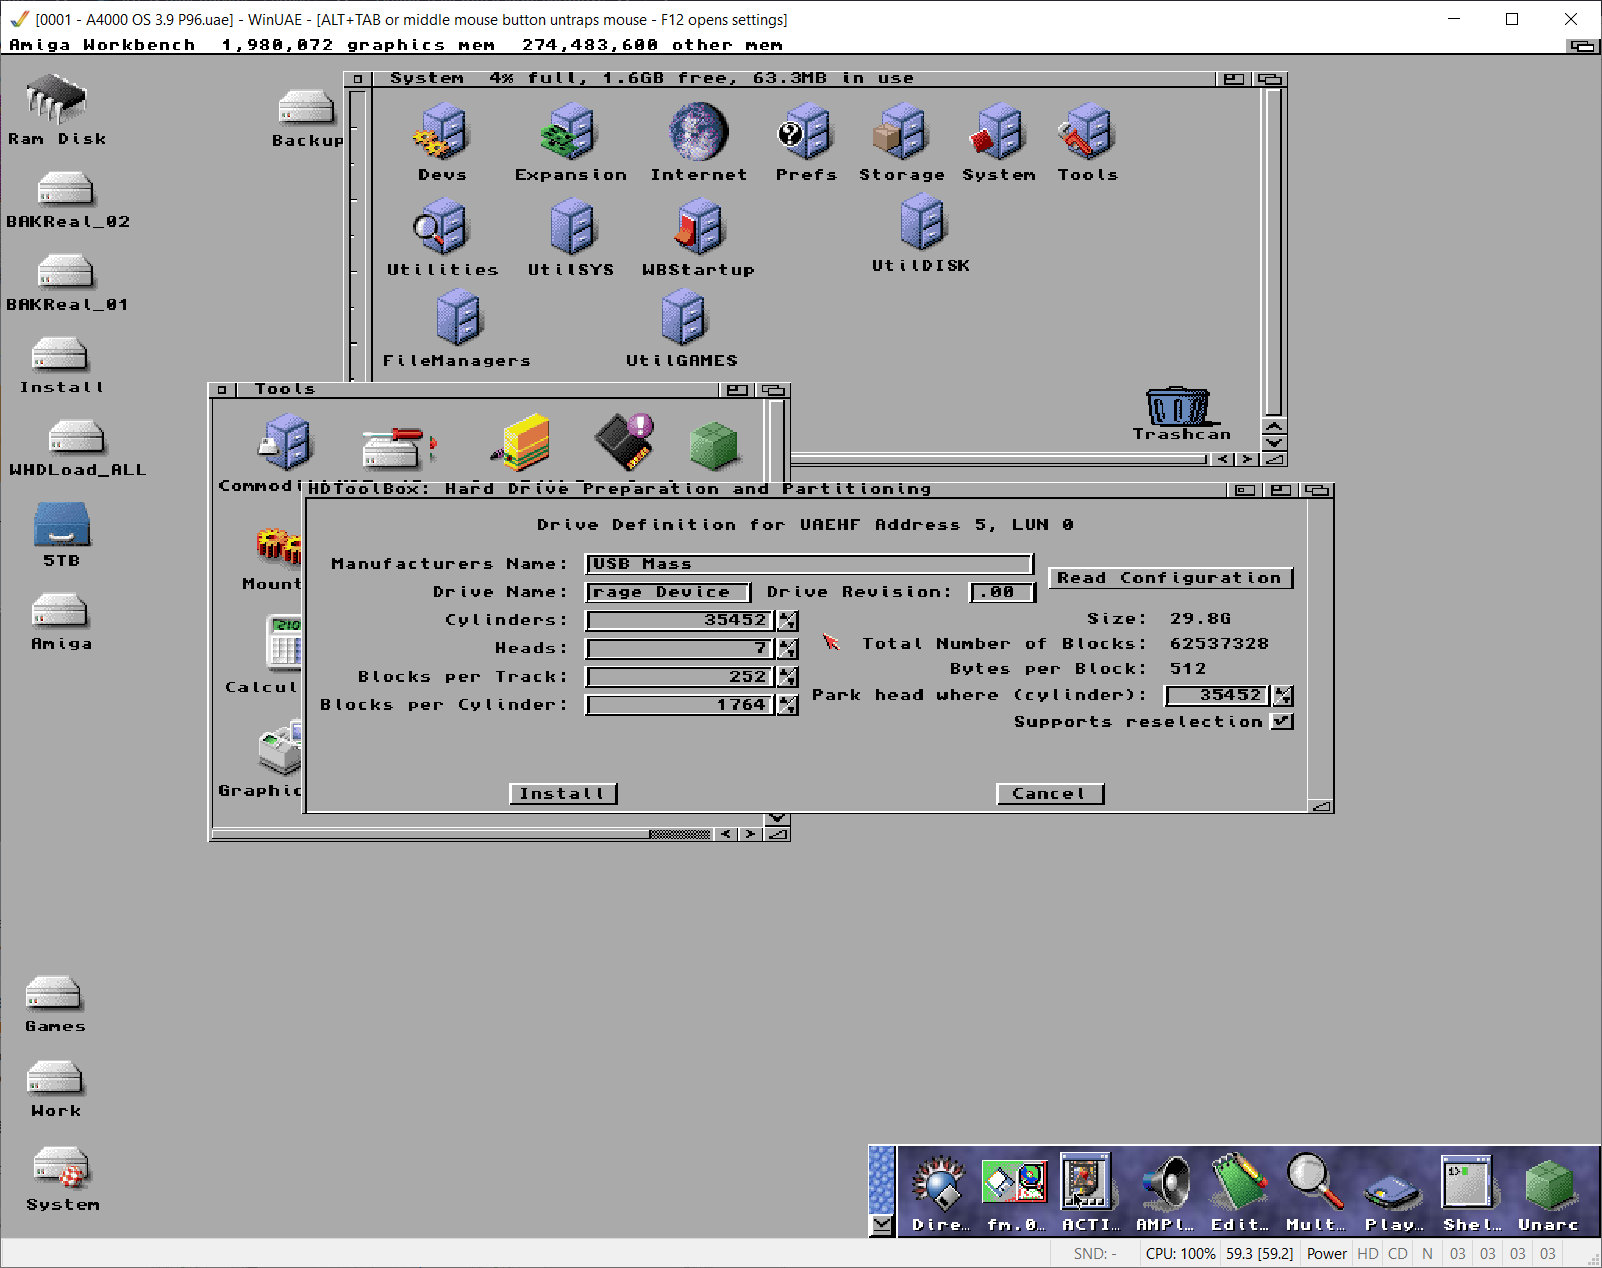1602x1268 pixels.
Task: Adjust the Park head cylinder stepper
Action: pyautogui.click(x=1283, y=695)
